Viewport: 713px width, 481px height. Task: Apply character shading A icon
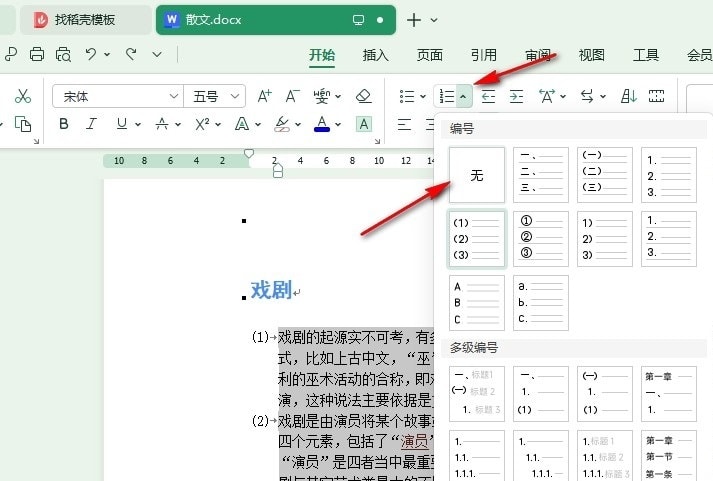tap(364, 124)
